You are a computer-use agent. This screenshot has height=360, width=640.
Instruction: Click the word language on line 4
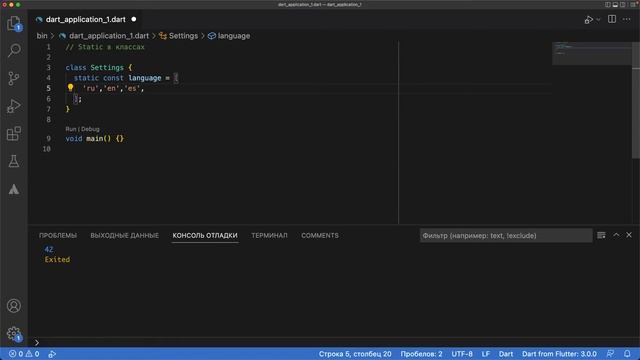click(144, 78)
